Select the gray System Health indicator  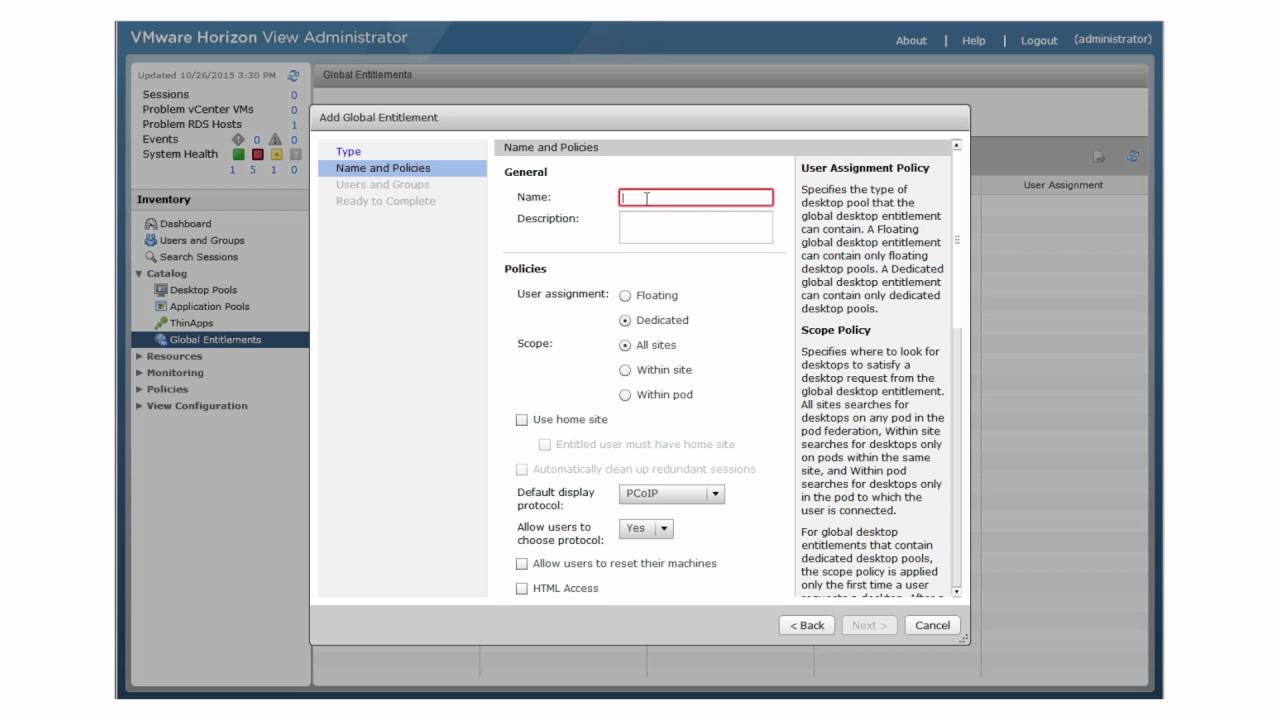pyautogui.click(x=295, y=155)
